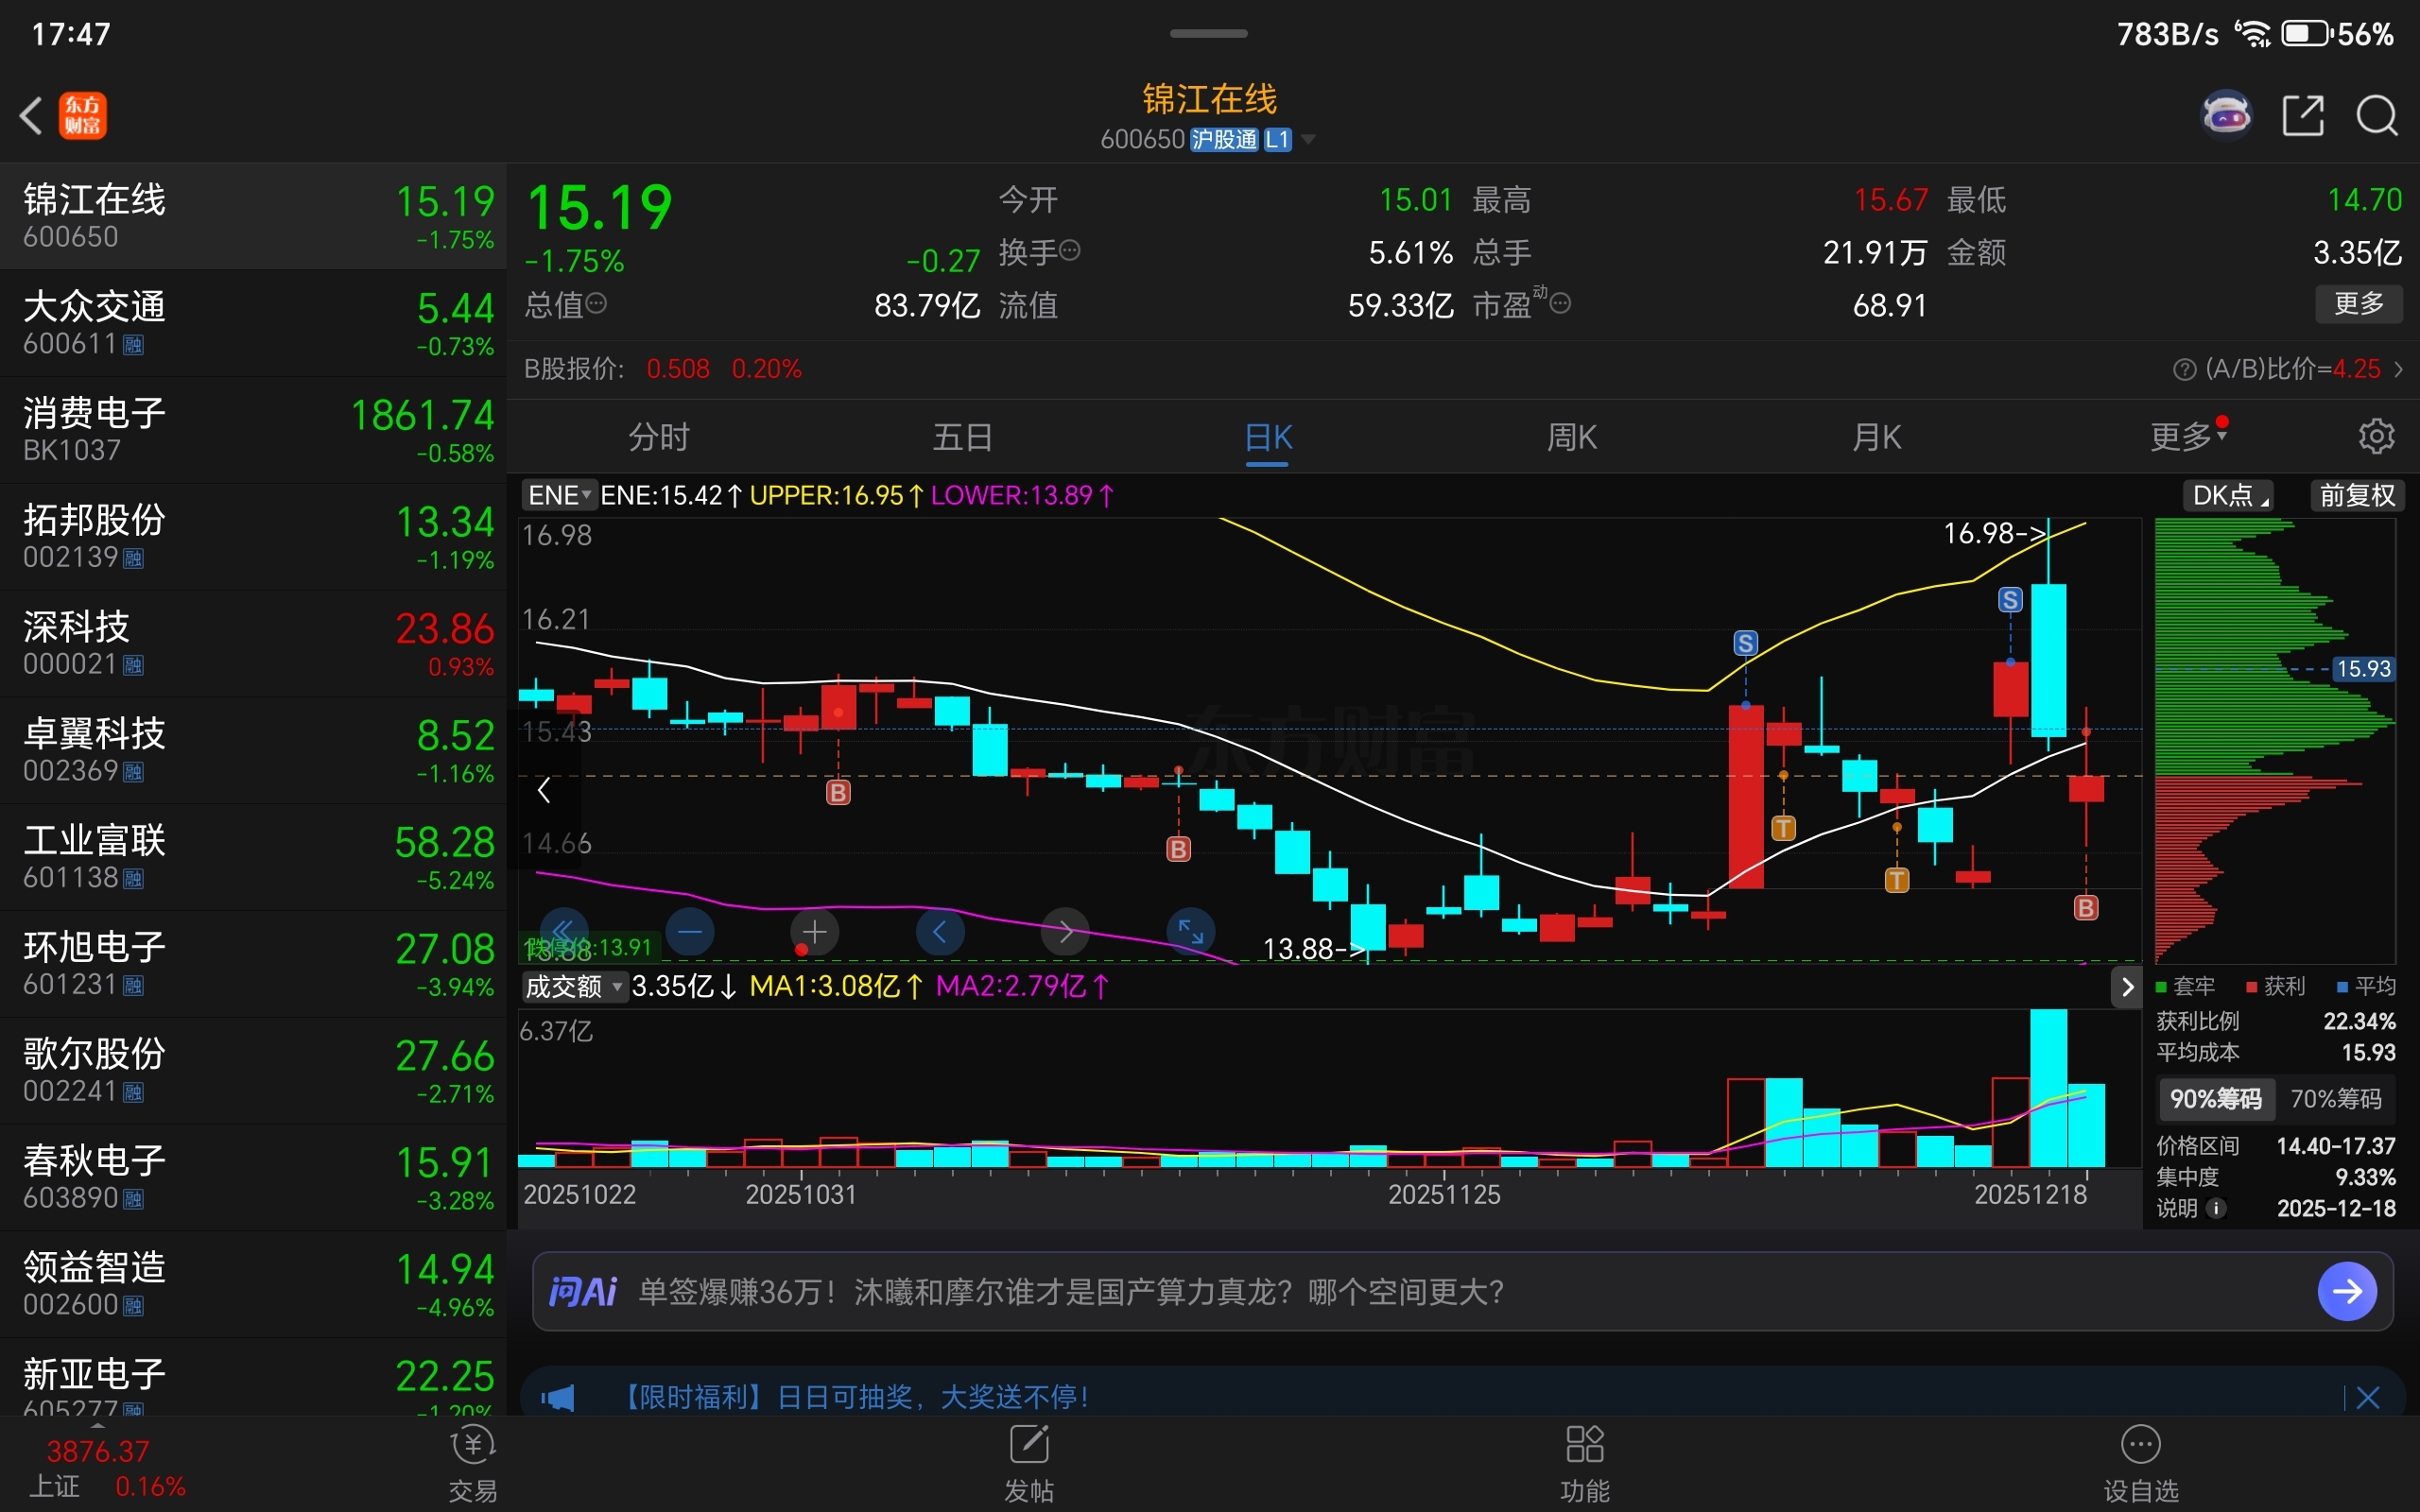Expand chart to fullscreen icon
This screenshot has width=2420, height=1512.
(1190, 932)
